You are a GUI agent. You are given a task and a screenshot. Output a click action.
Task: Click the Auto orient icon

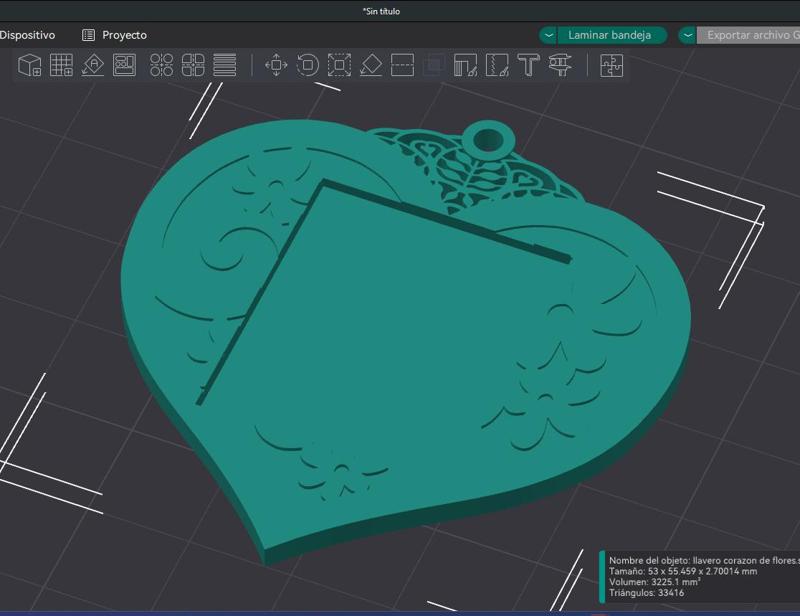point(93,65)
